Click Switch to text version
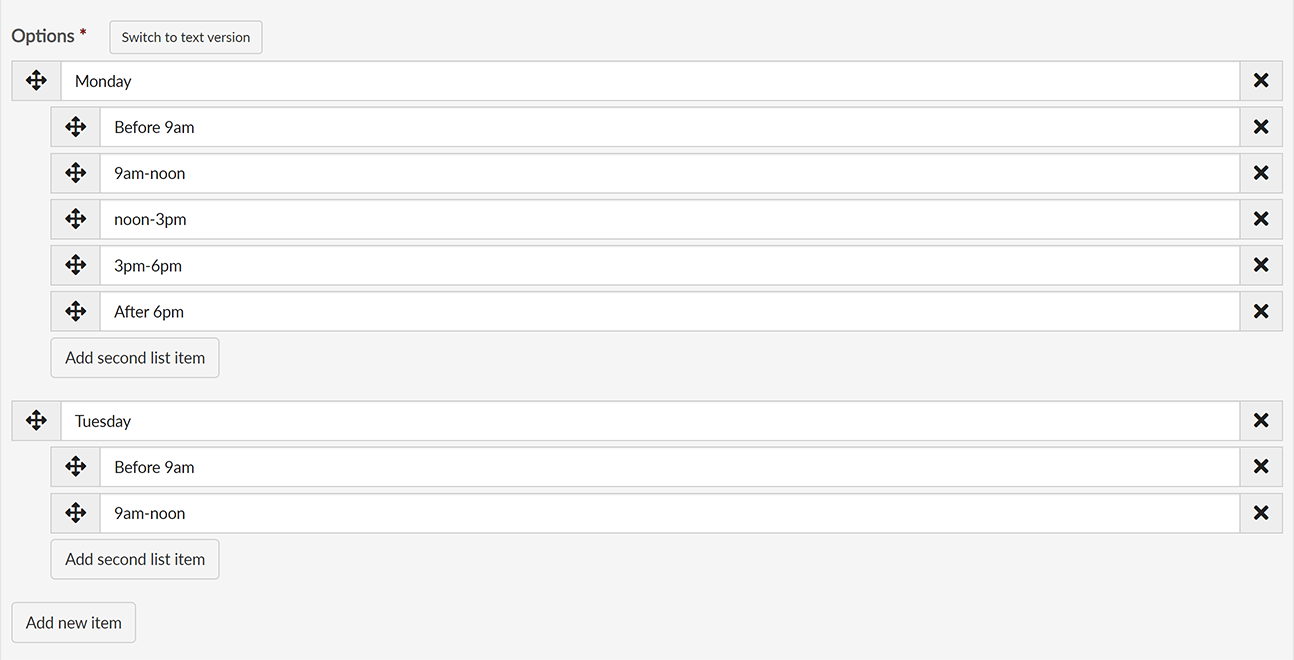 coord(185,36)
